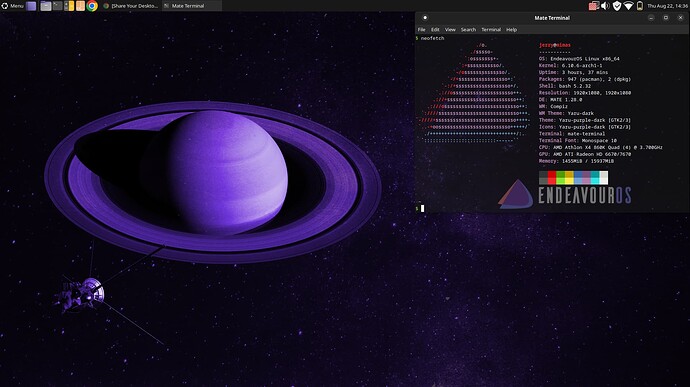Click the green neofetch color block
Screen dimensions: 690x387
point(561,177)
